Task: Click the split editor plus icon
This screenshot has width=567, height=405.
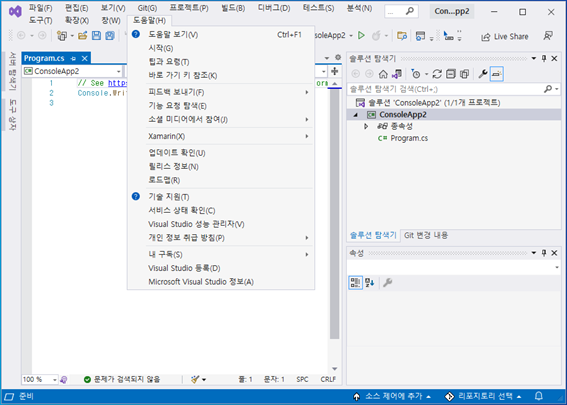Action: tap(334, 71)
